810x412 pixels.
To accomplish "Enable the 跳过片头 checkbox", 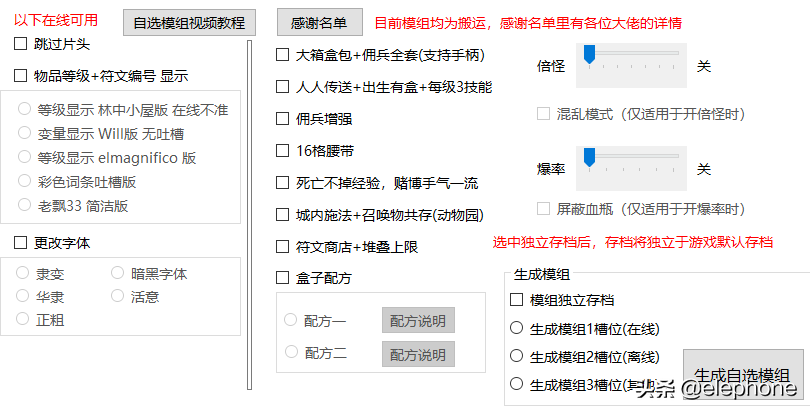I will 21,44.
